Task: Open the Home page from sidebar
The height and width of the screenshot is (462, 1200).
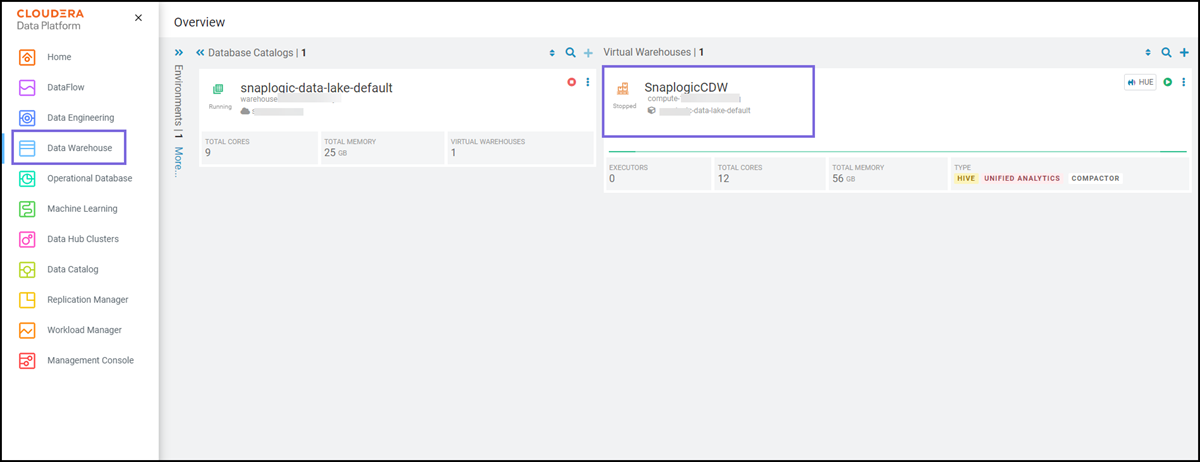Action: point(58,57)
